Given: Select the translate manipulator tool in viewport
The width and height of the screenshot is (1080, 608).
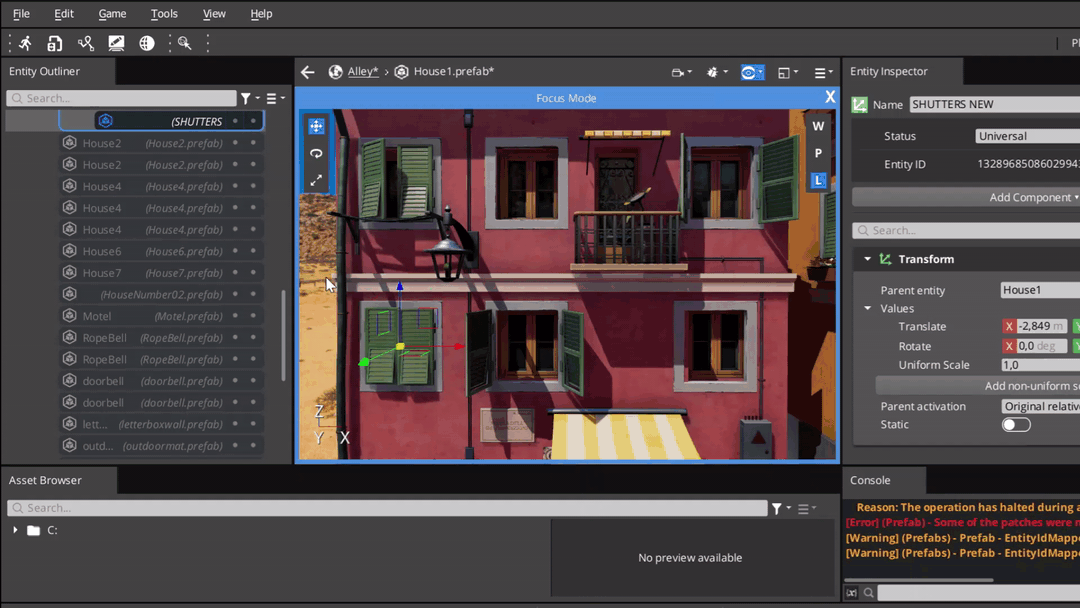Looking at the screenshot, I should (x=316, y=127).
